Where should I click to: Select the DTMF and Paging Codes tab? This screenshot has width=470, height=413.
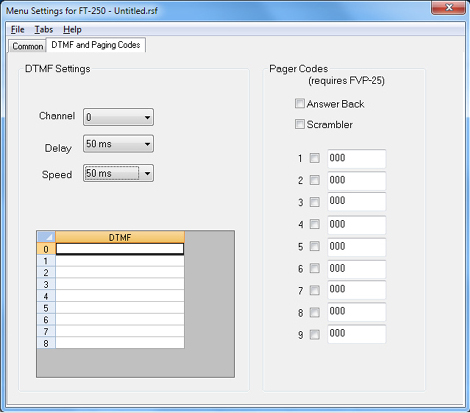coord(96,45)
